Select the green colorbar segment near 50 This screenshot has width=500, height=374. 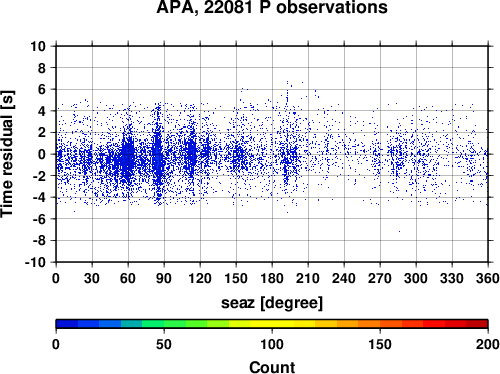(175, 324)
